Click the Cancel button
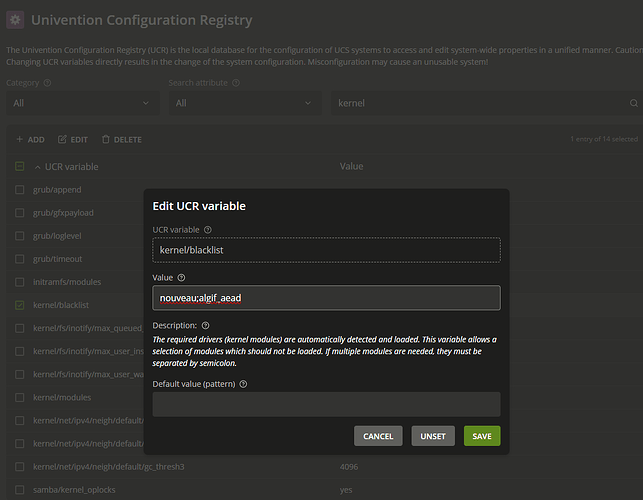The width and height of the screenshot is (643, 500). (378, 436)
